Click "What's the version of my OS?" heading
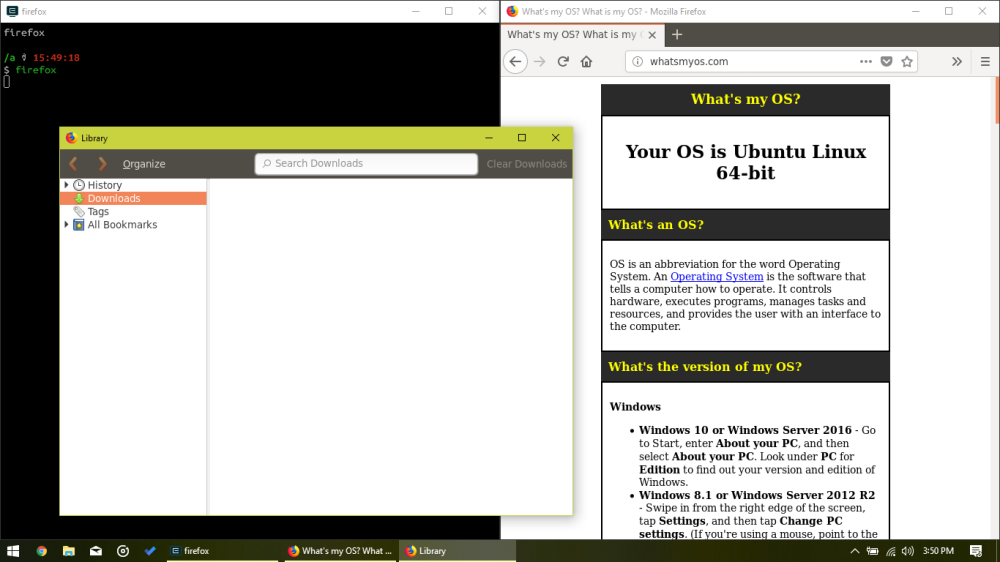 (705, 367)
